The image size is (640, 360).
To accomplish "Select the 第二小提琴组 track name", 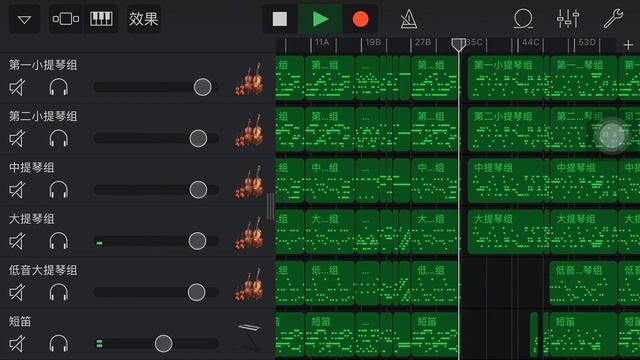I will 43,117.
